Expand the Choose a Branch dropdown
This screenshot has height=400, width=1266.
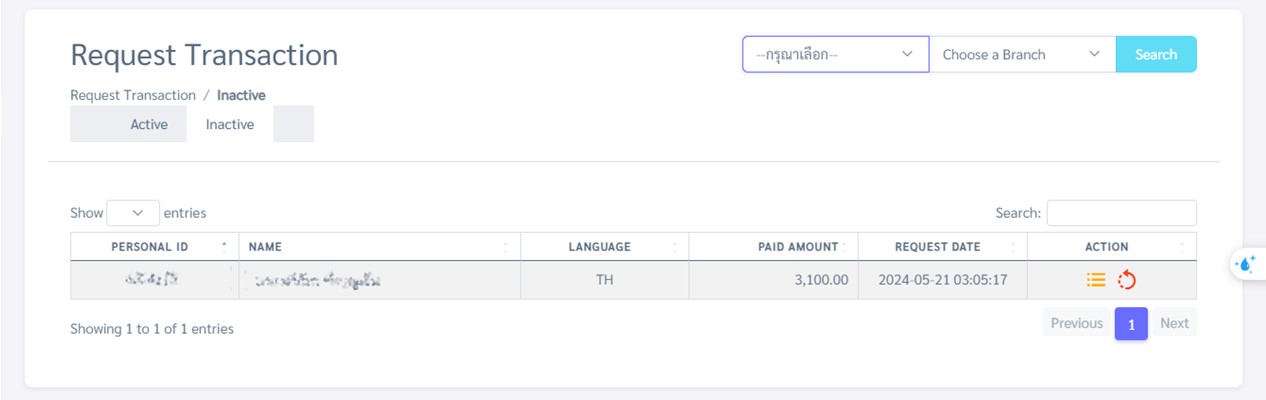pos(1021,55)
